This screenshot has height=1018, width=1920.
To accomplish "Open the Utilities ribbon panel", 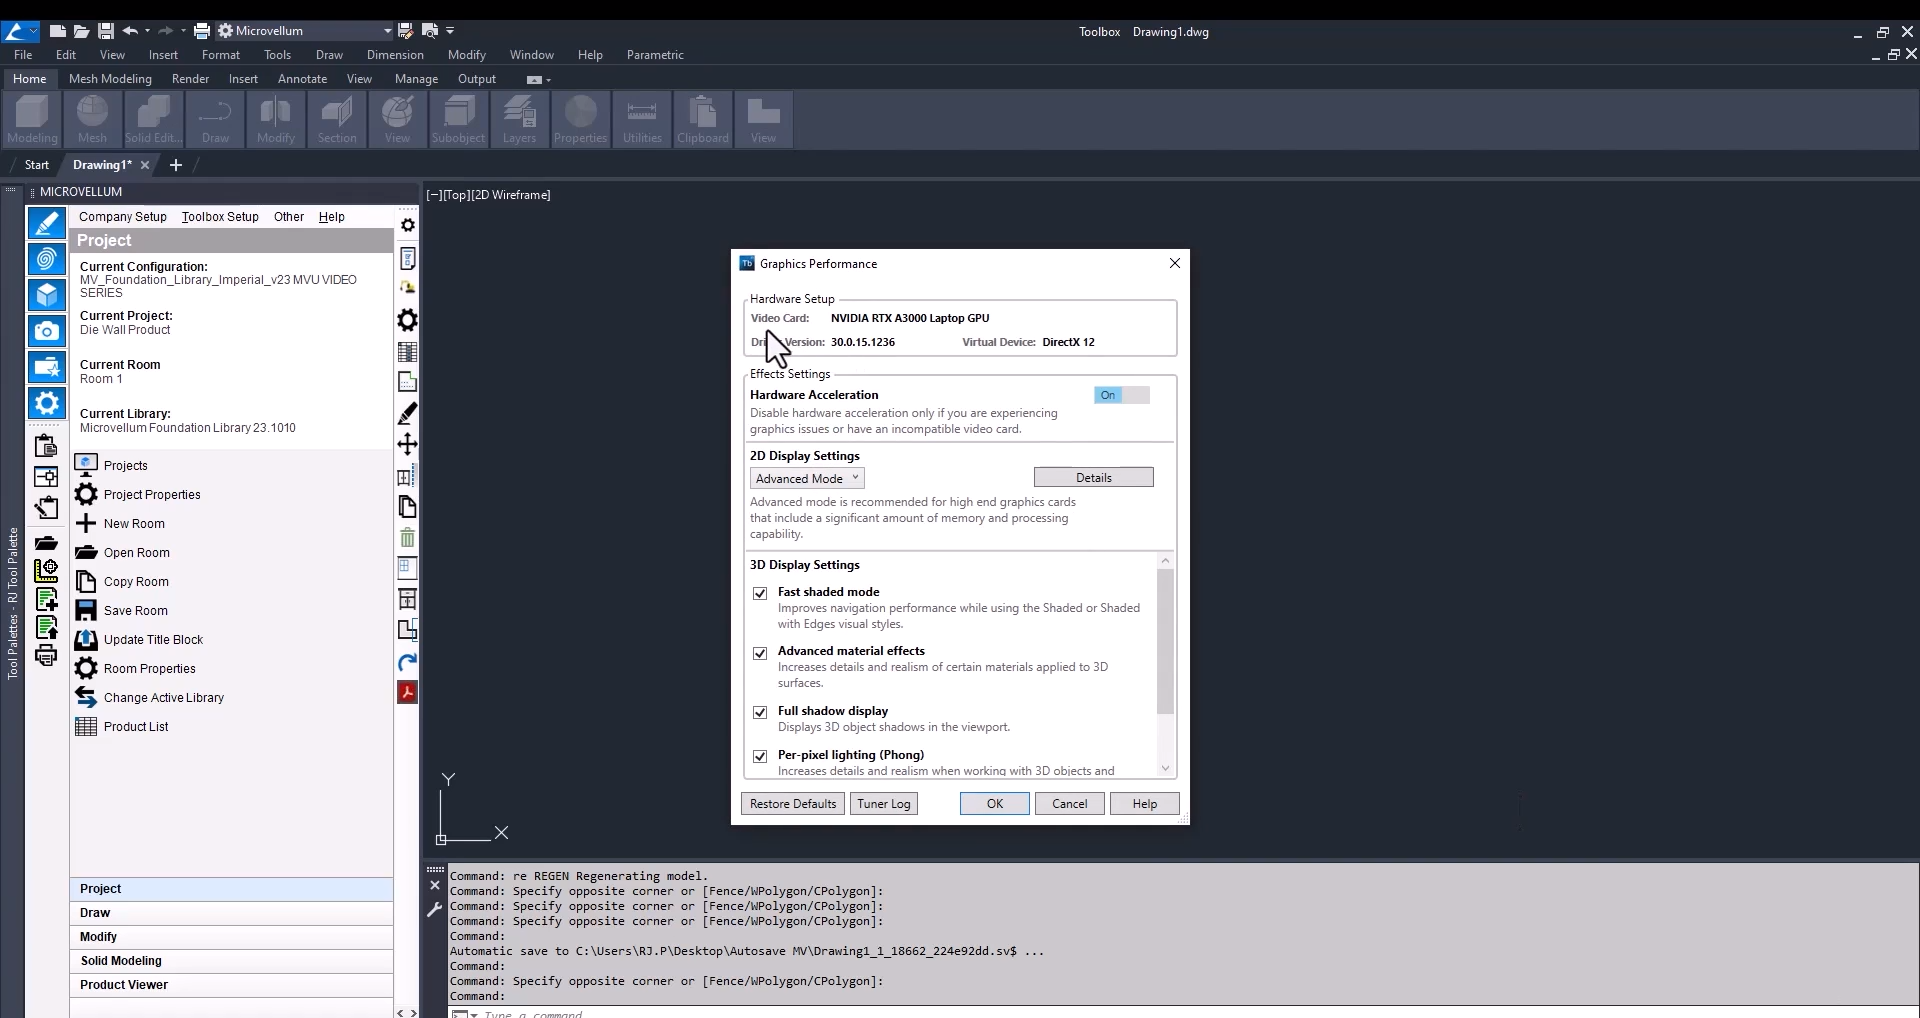I will [x=642, y=120].
